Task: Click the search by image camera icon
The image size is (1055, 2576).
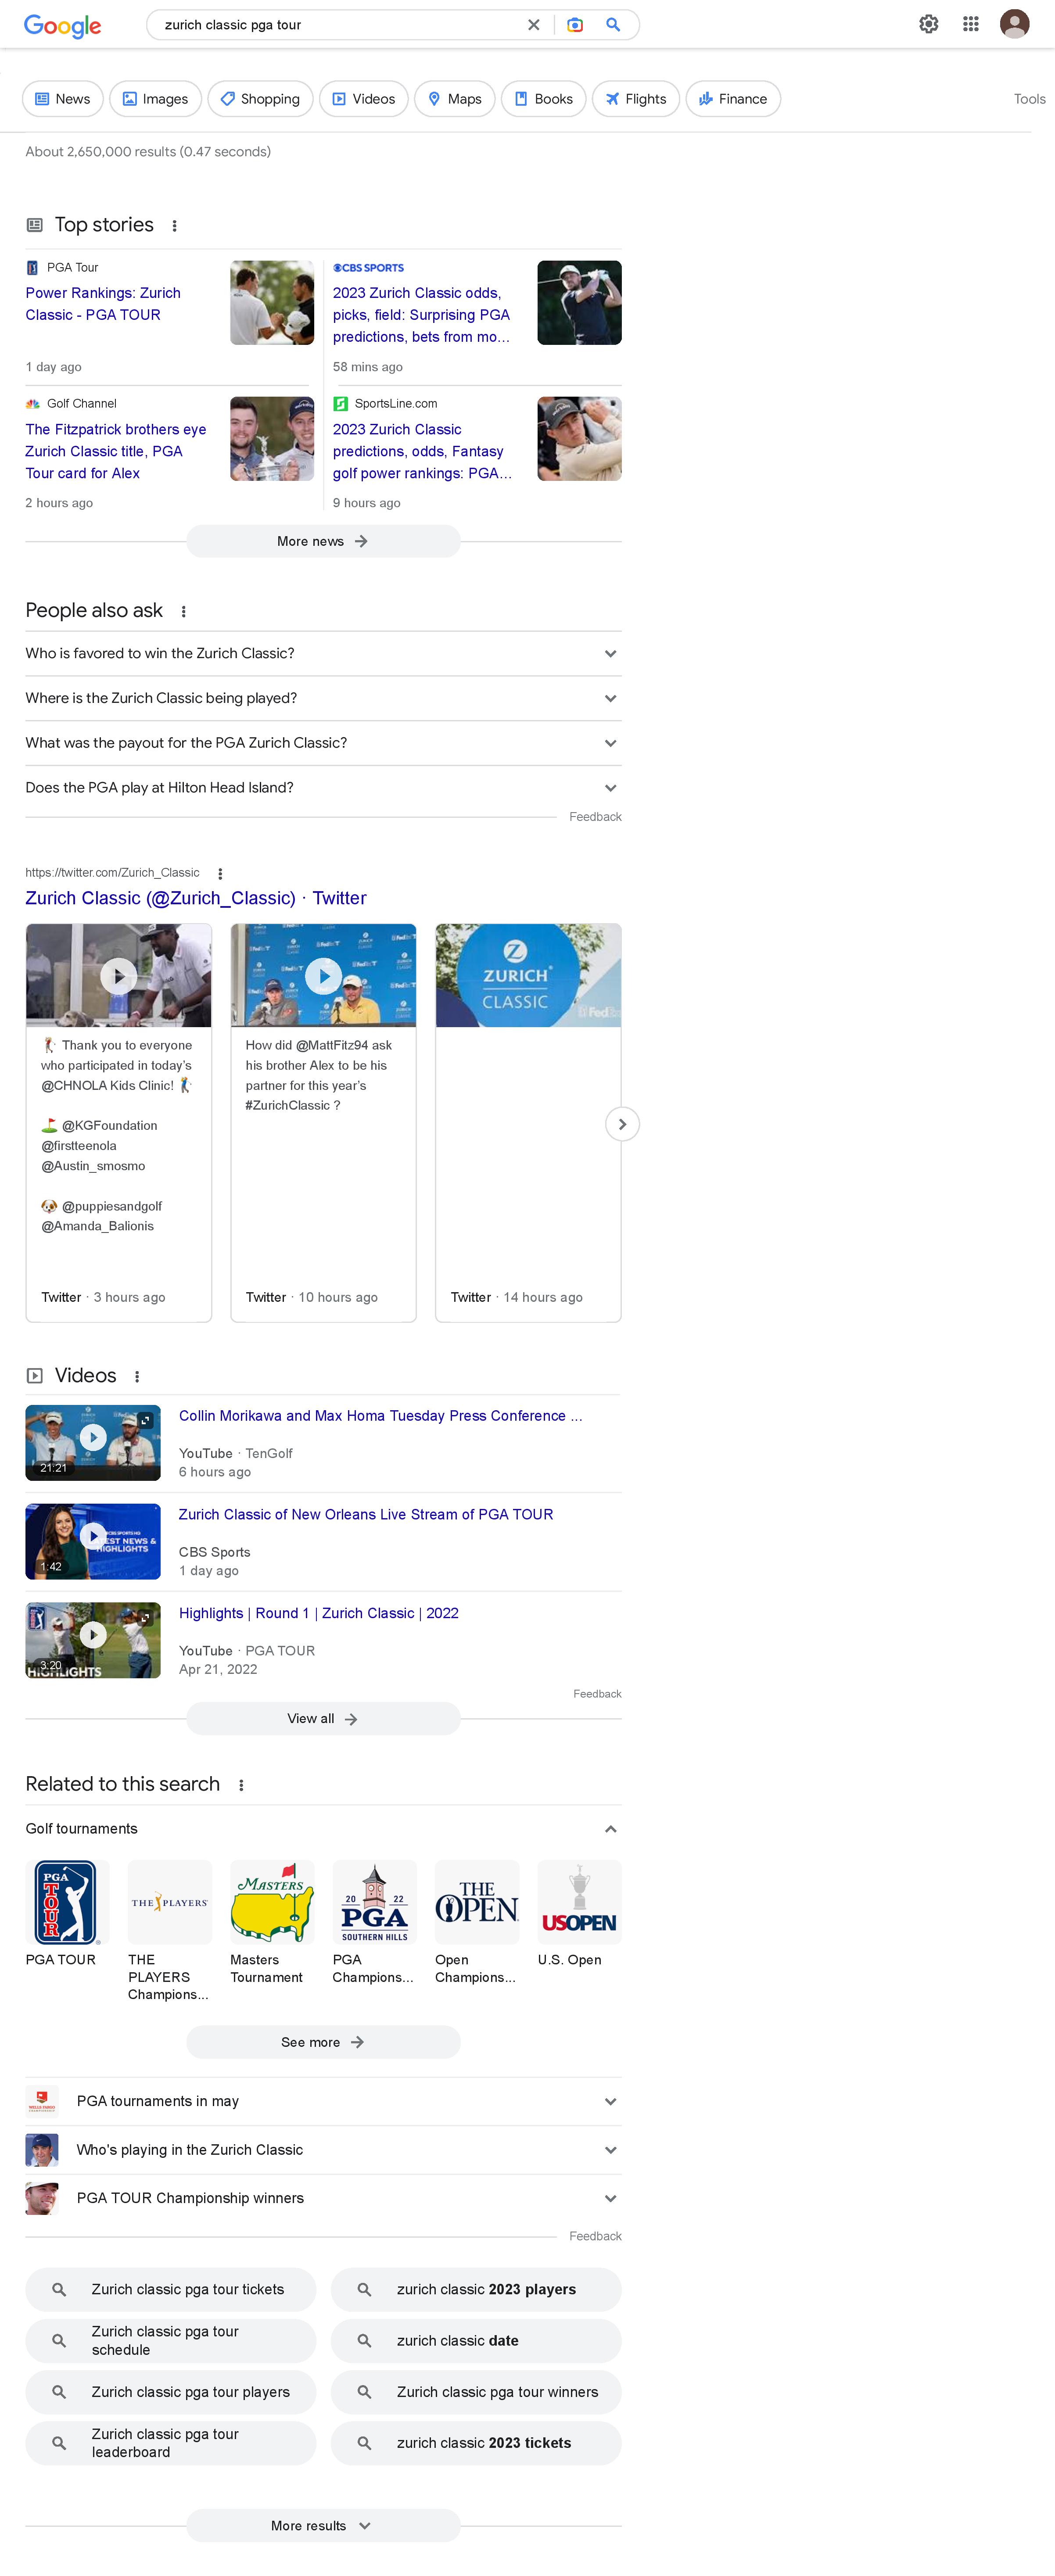Action: tap(575, 25)
